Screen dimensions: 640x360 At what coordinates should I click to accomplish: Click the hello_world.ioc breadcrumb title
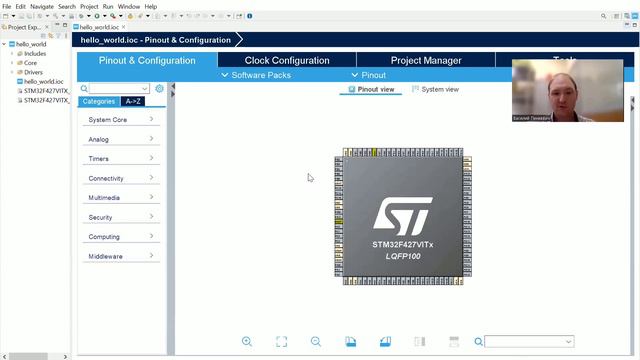156,40
